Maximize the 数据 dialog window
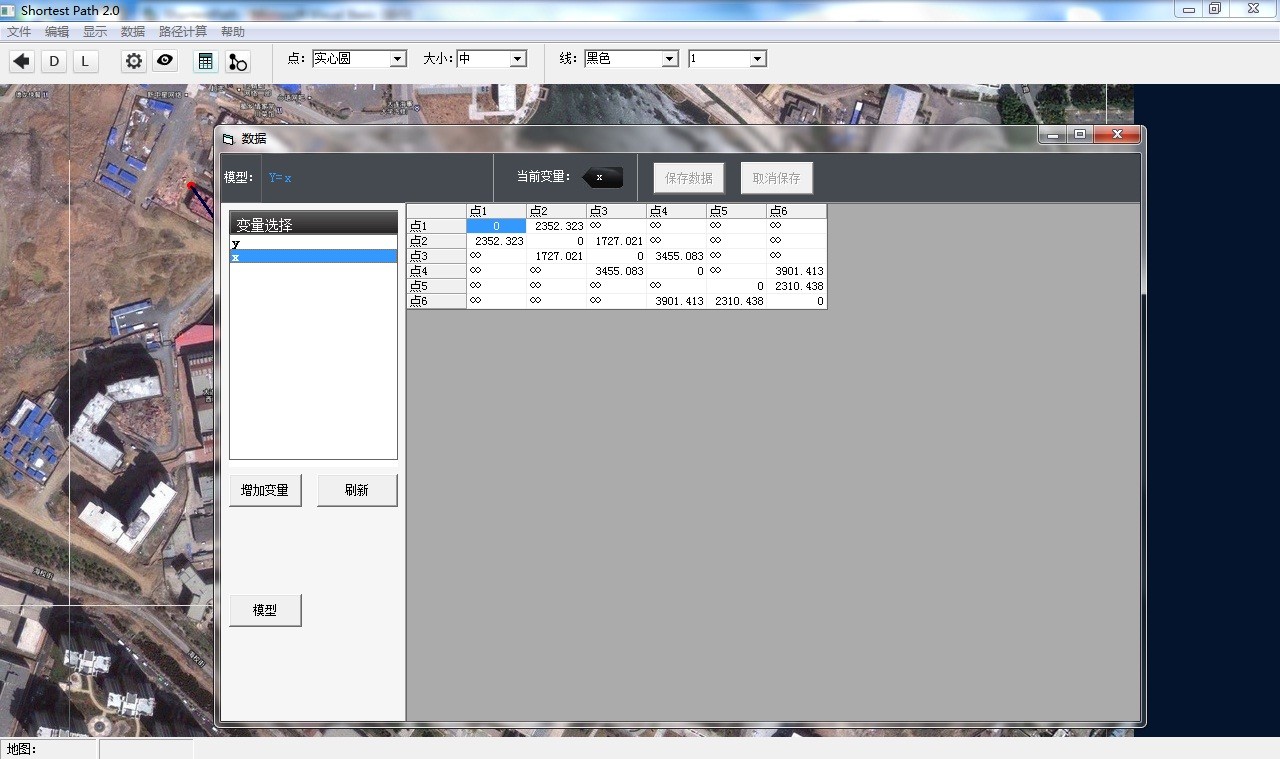This screenshot has height=759, width=1280. [x=1080, y=134]
